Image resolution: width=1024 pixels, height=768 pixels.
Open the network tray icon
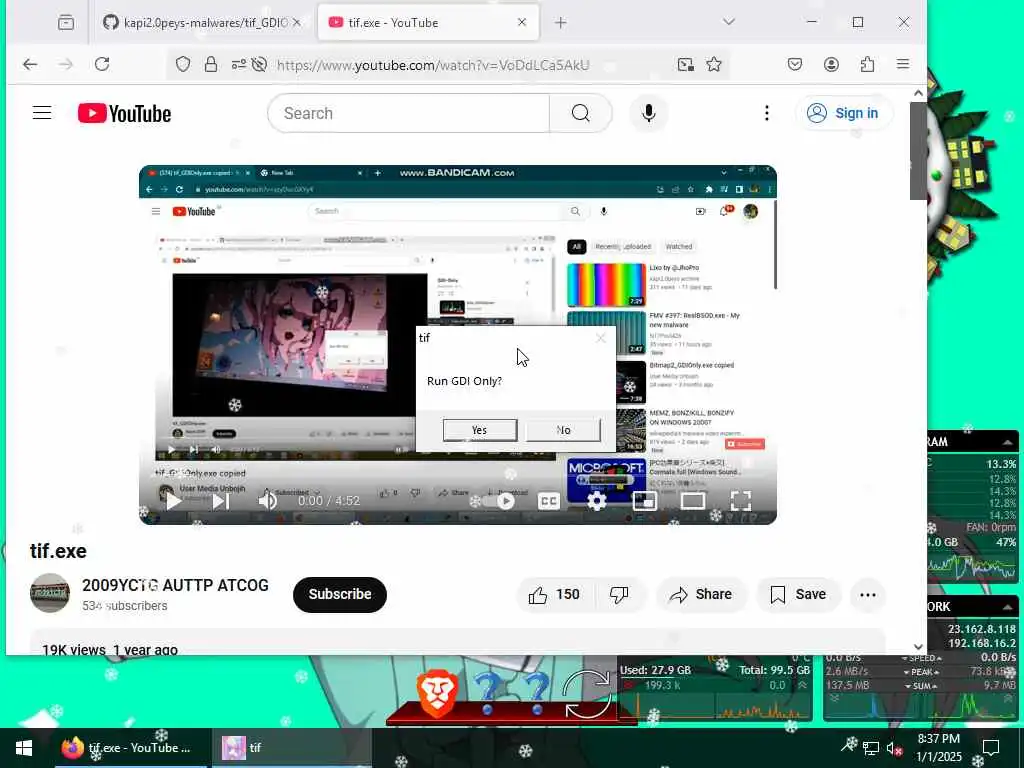pos(871,748)
